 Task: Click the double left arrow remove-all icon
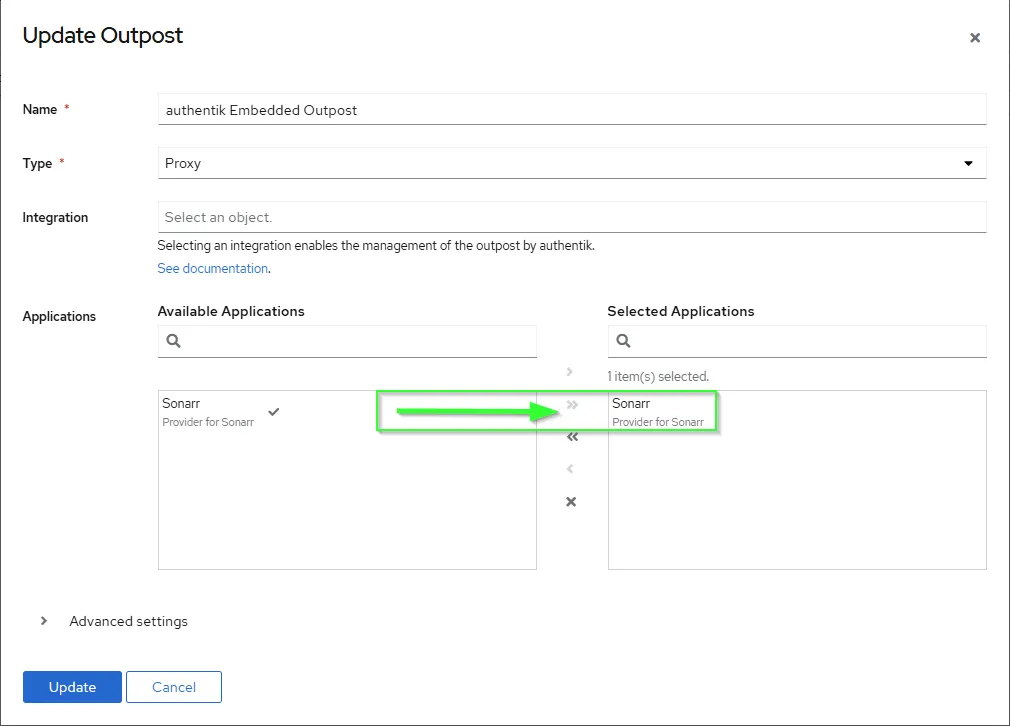572,437
